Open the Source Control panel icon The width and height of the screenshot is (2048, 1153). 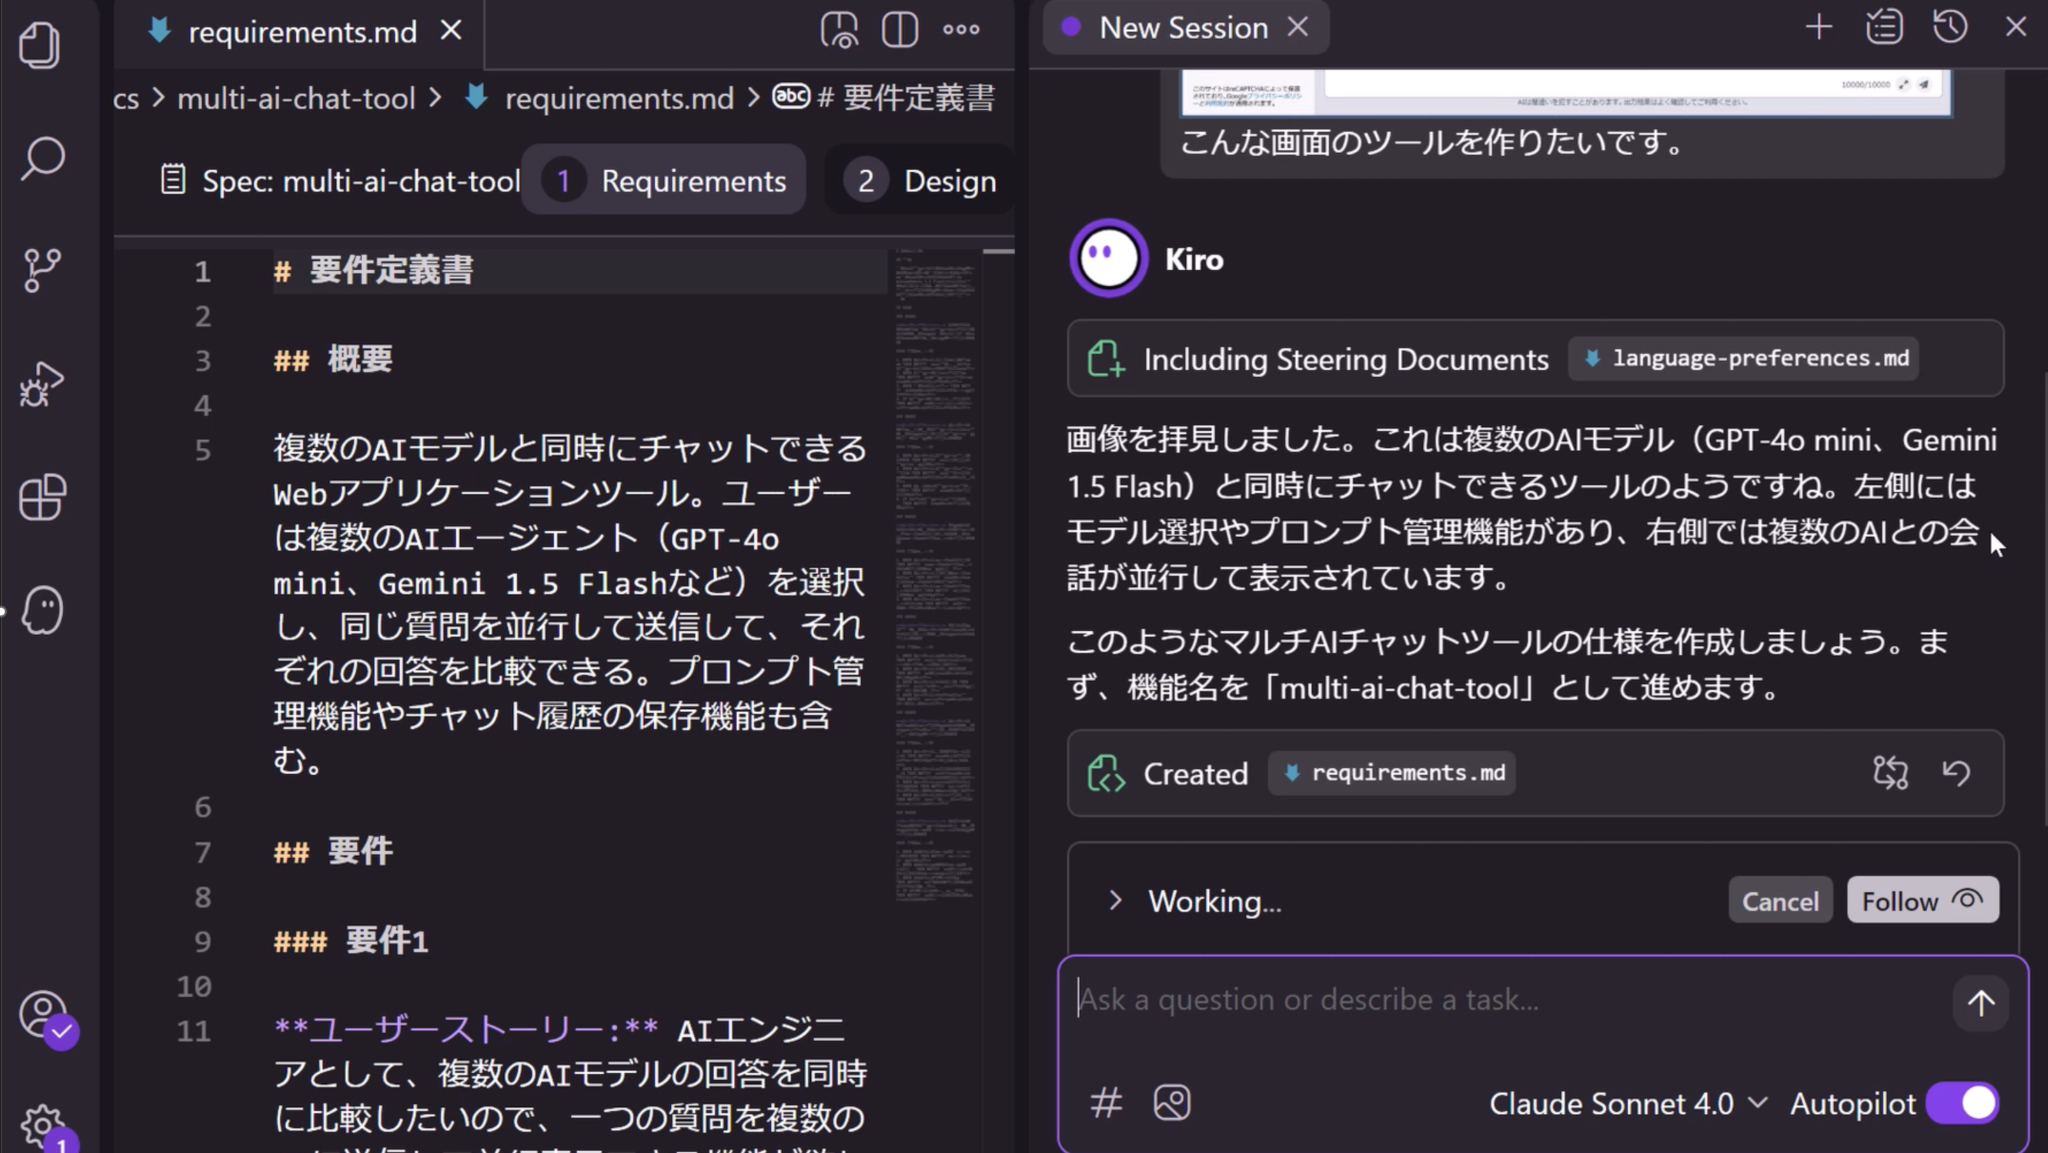41,270
